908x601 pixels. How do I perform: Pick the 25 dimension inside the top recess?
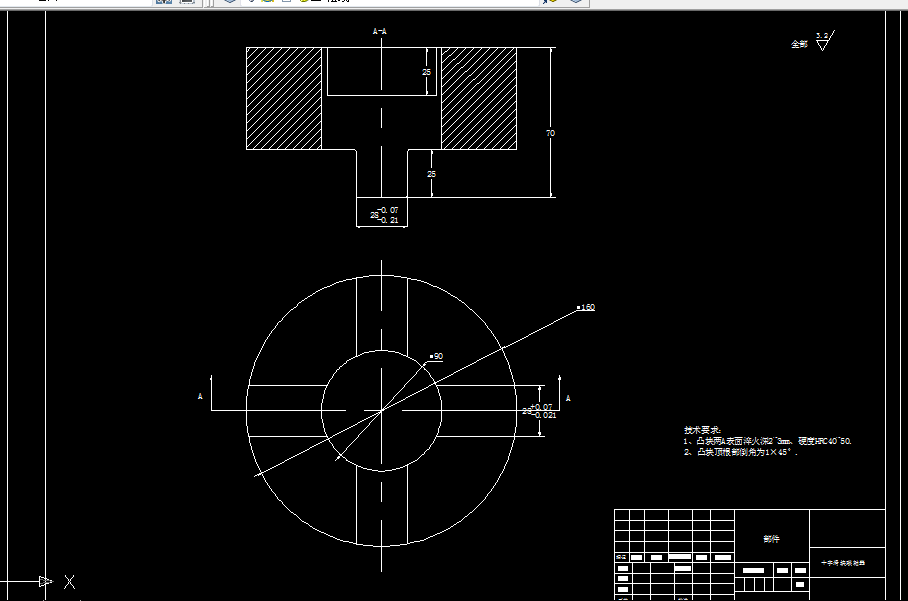click(426, 72)
